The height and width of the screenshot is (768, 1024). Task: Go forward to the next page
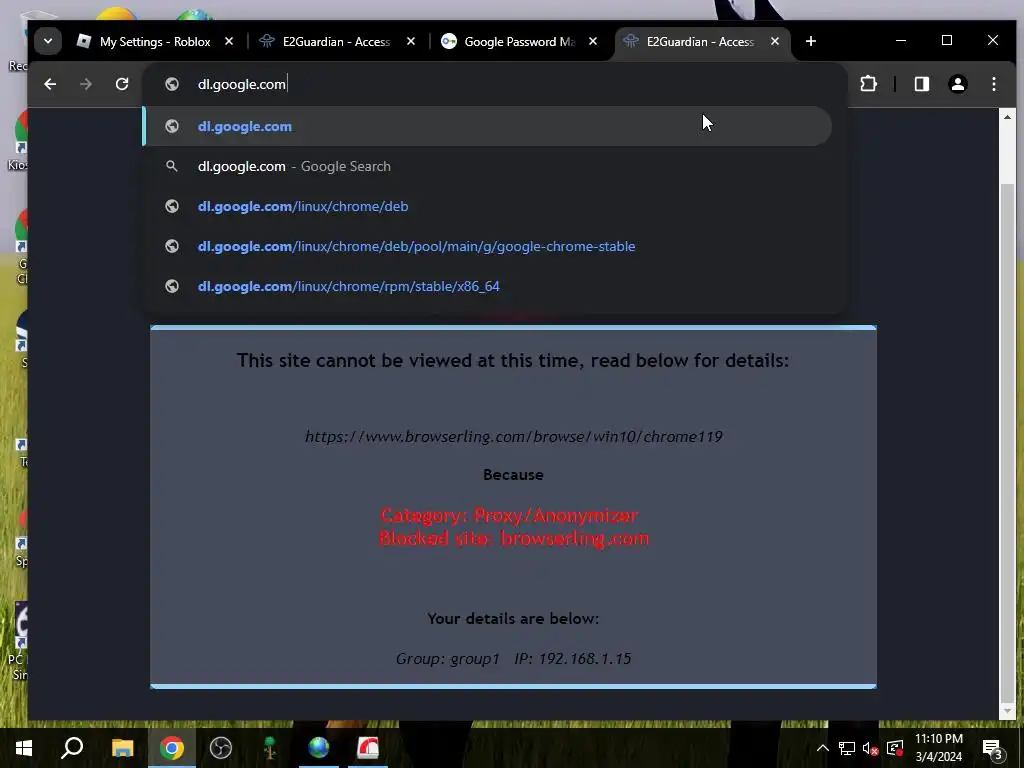coord(86,84)
